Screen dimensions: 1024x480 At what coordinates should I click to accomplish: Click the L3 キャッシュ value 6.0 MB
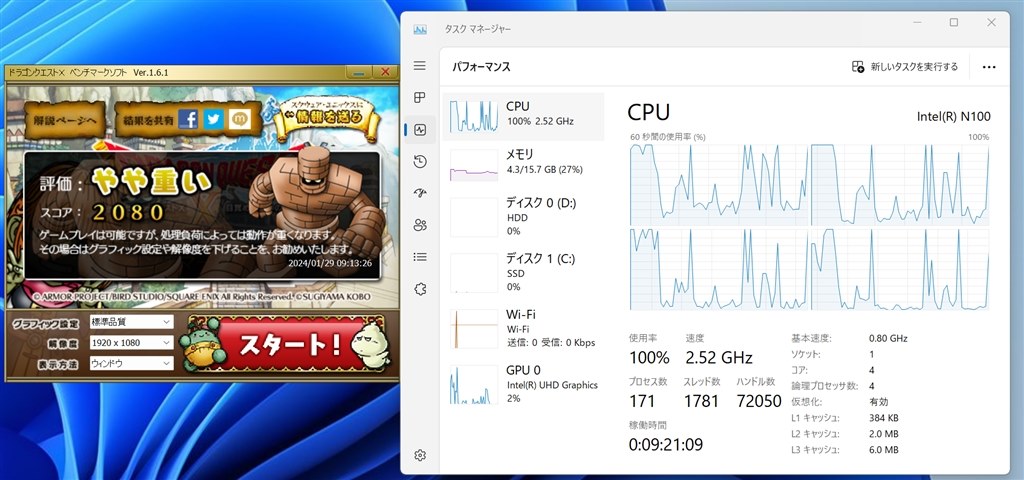884,450
